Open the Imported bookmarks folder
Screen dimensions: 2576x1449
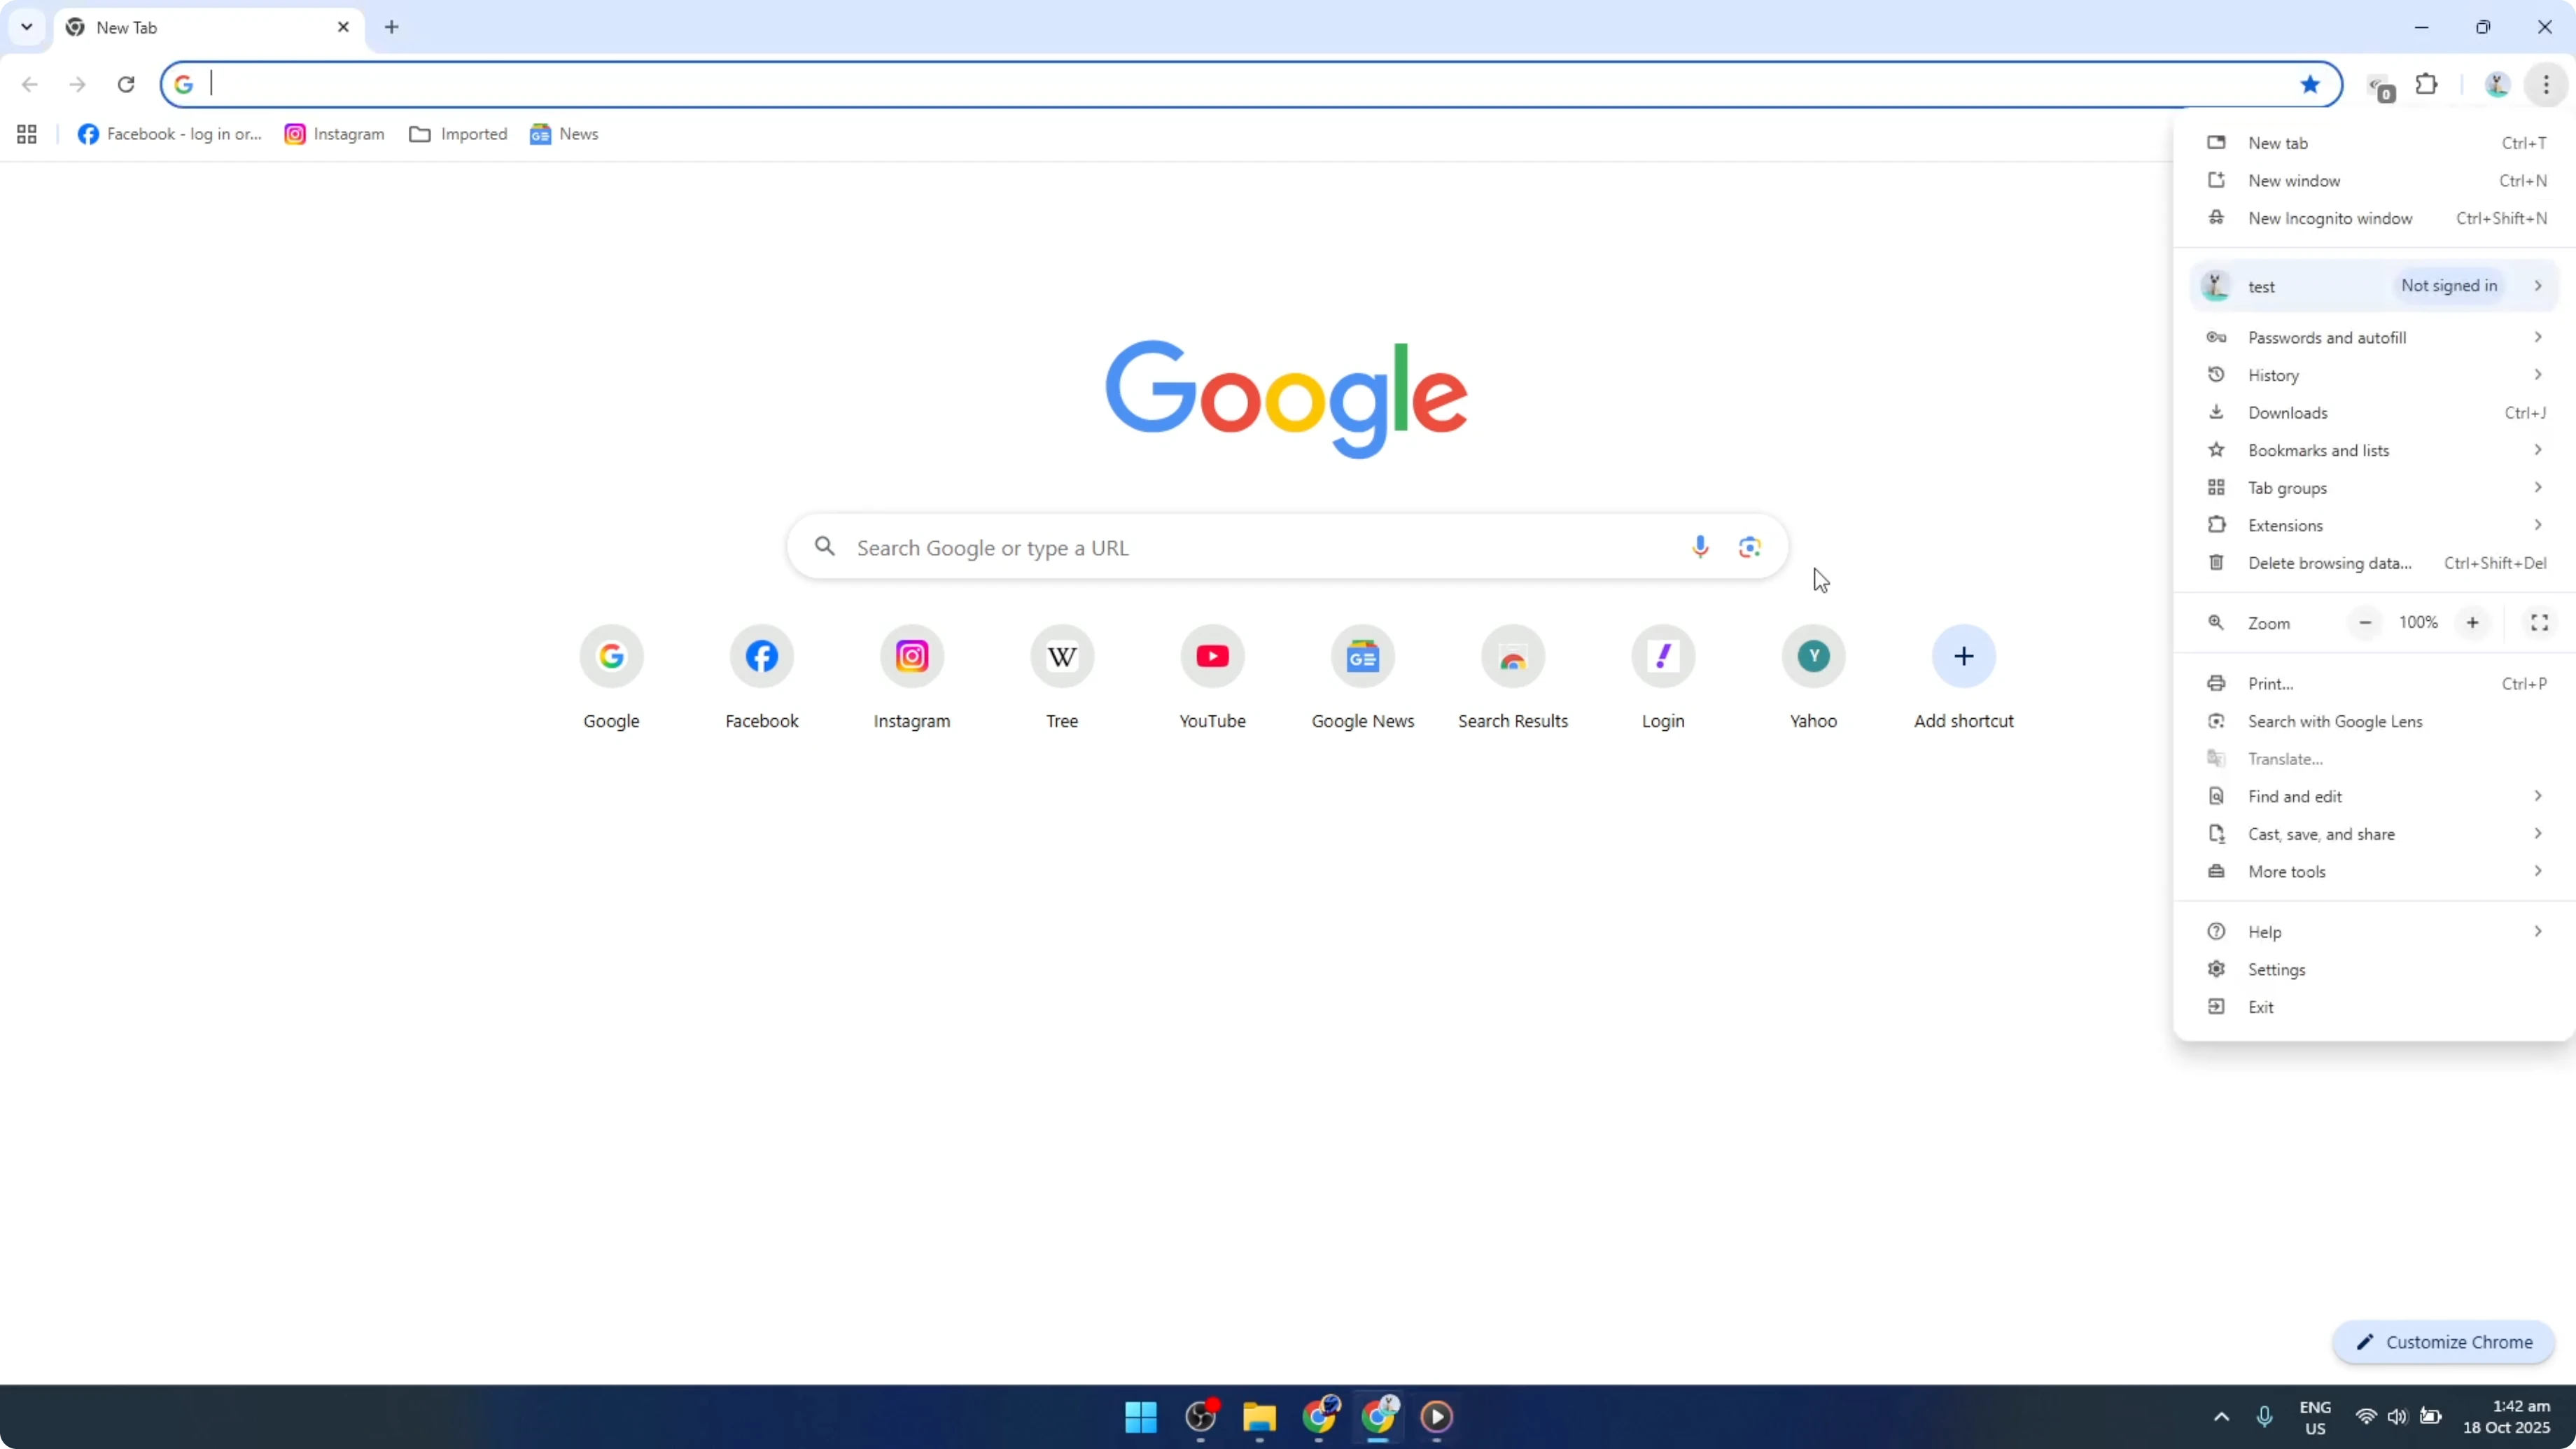pyautogui.click(x=458, y=134)
